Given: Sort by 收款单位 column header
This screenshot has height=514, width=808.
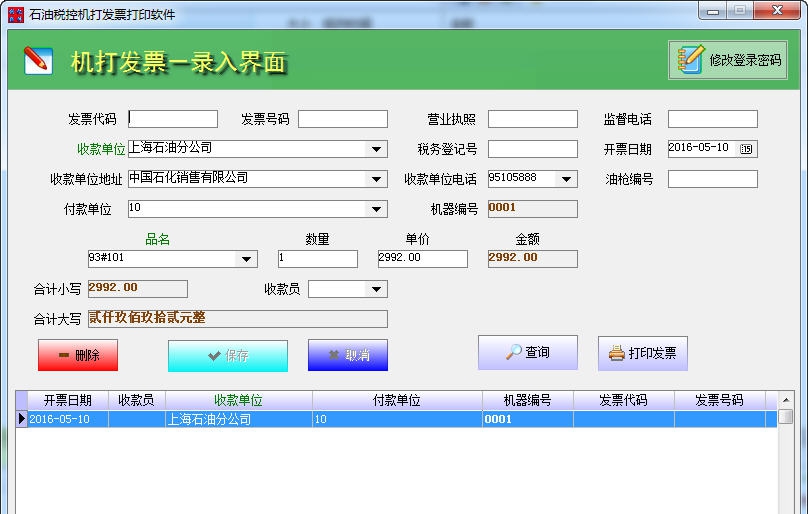Looking at the screenshot, I should [x=239, y=400].
